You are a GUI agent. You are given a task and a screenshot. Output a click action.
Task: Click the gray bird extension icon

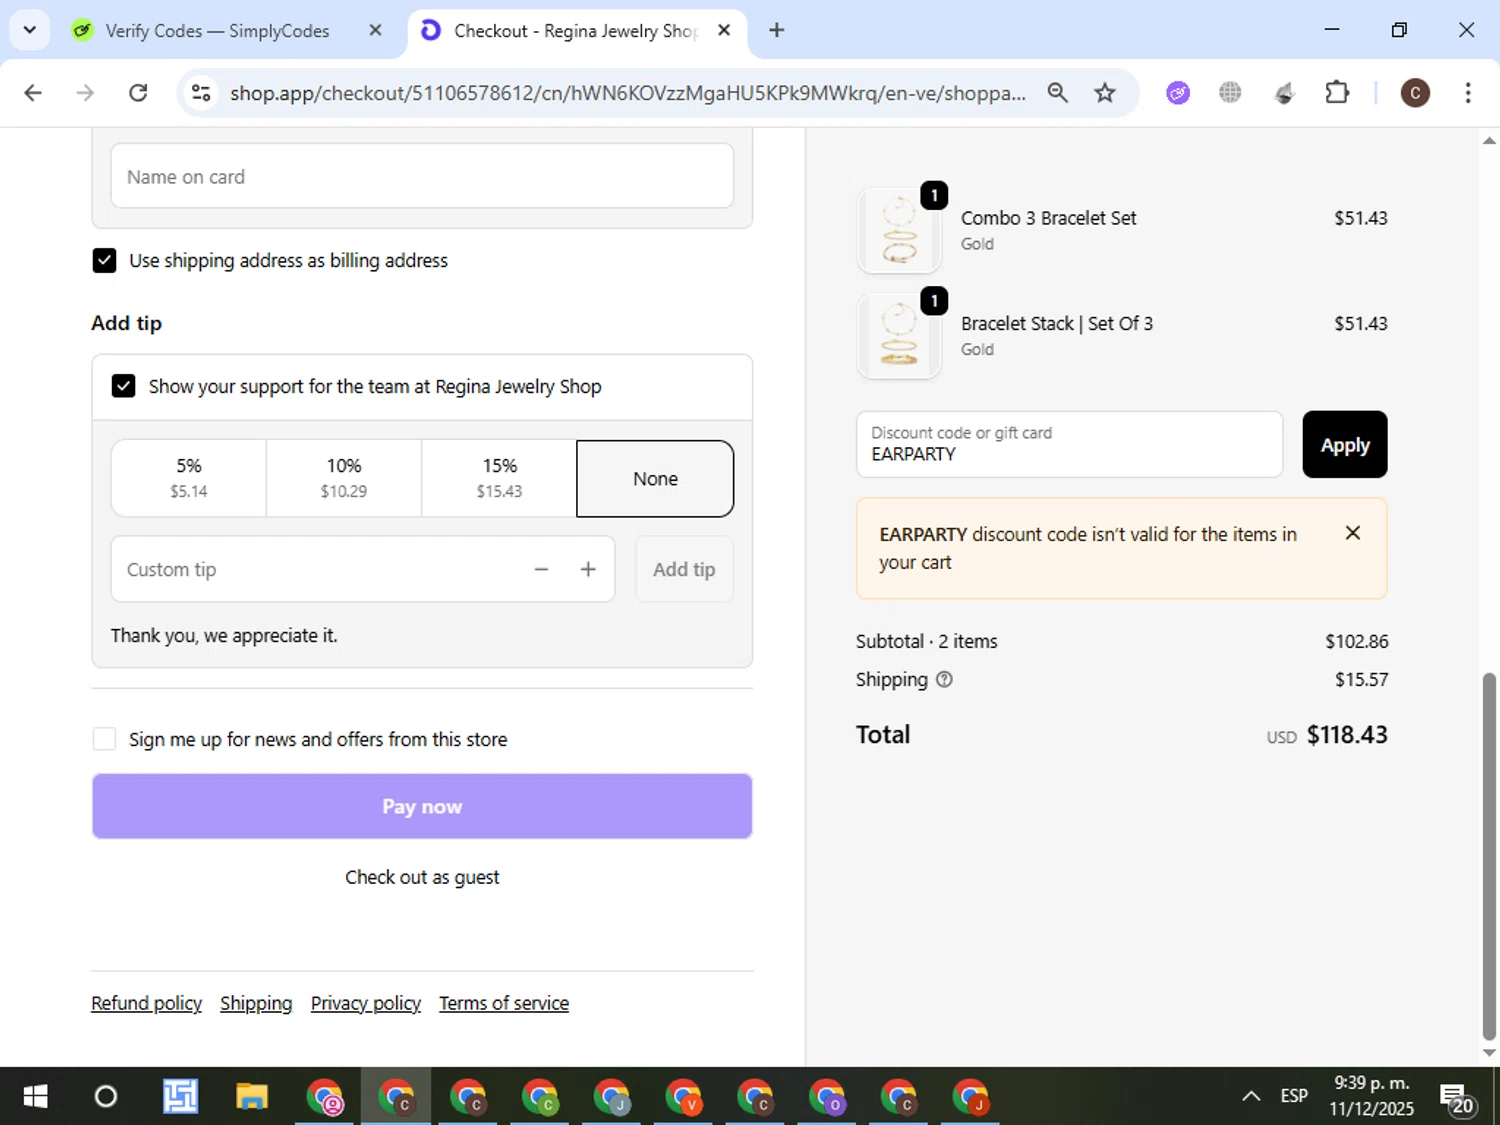pos(1284,93)
